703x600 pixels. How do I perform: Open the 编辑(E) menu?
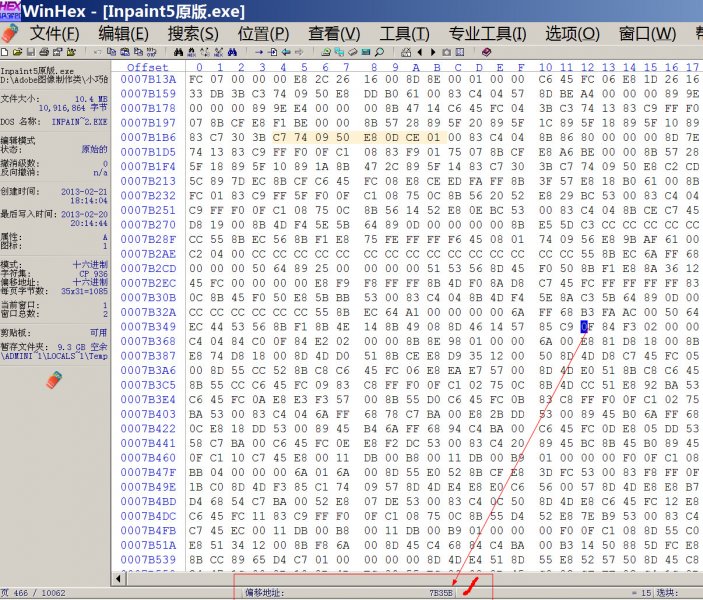123,34
